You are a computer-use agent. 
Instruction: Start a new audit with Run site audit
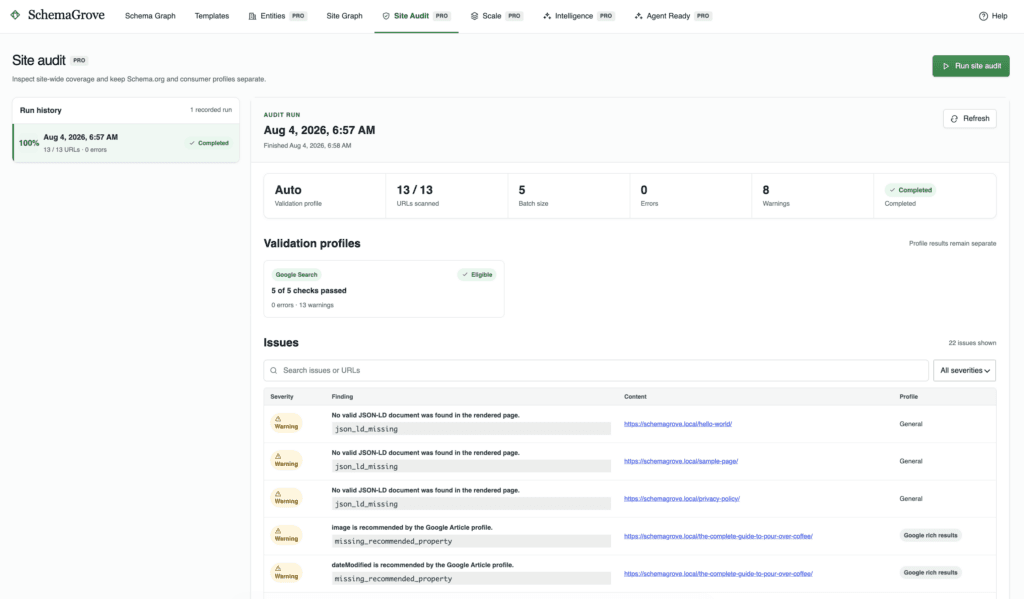click(970, 66)
